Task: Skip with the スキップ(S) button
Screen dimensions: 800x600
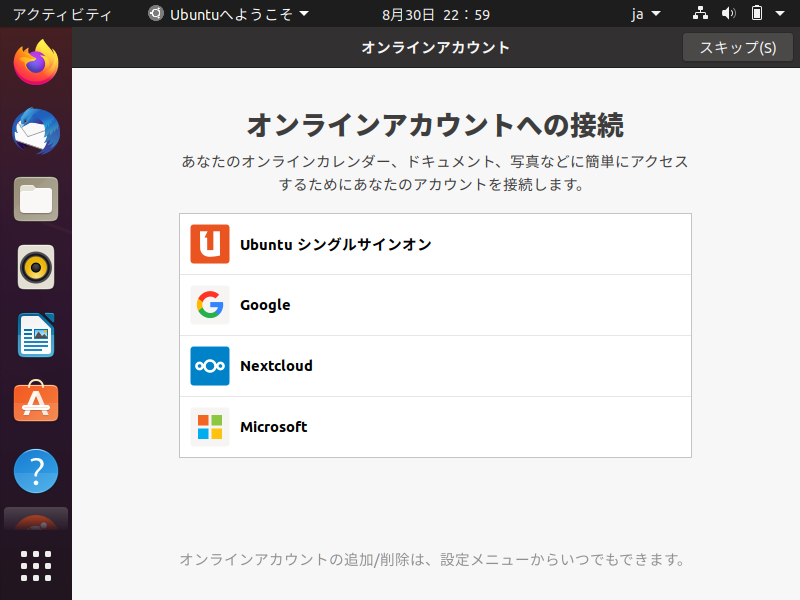Action: tap(738, 47)
